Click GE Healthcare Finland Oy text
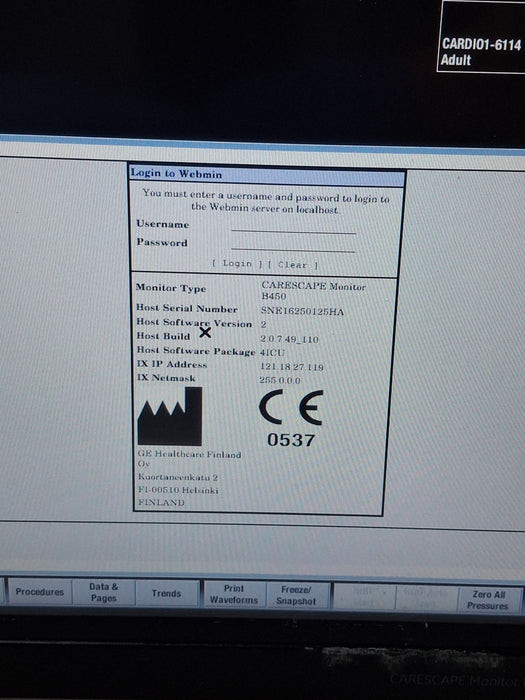The height and width of the screenshot is (700, 525). (189, 458)
